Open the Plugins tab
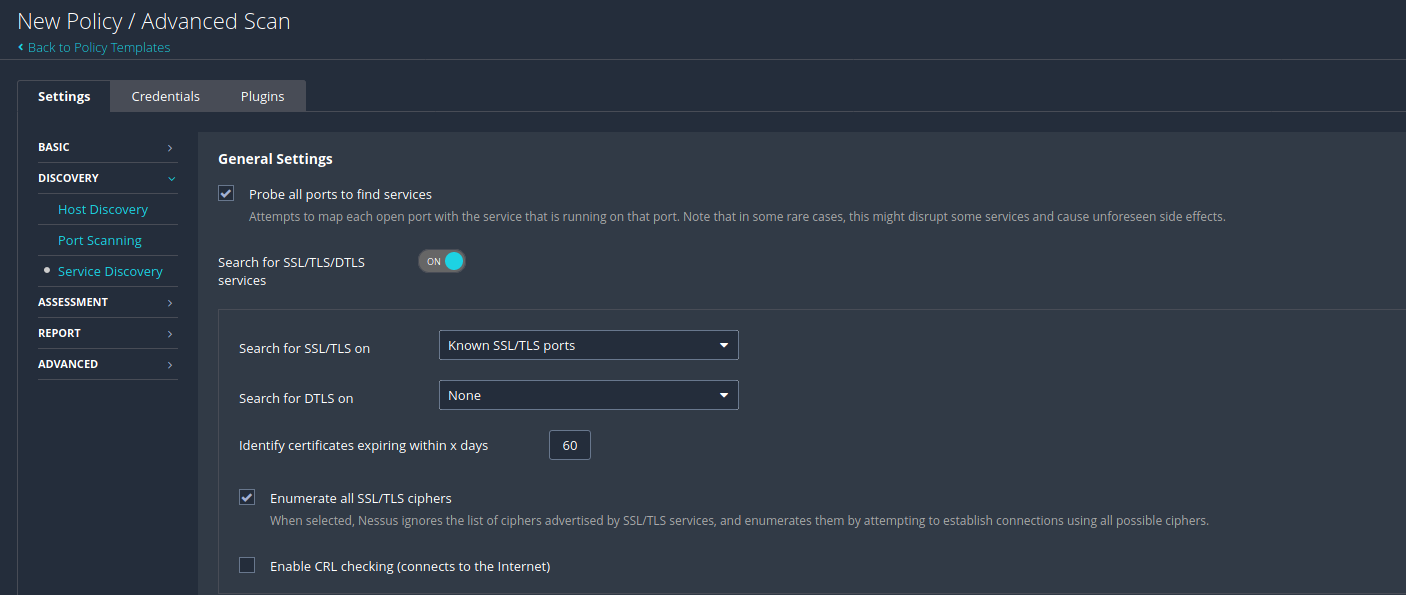 coord(262,97)
